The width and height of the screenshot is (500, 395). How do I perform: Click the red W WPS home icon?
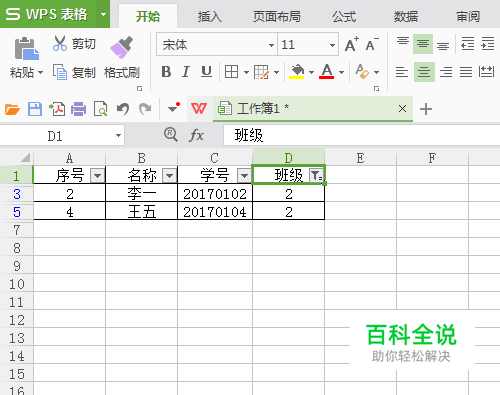(199, 109)
